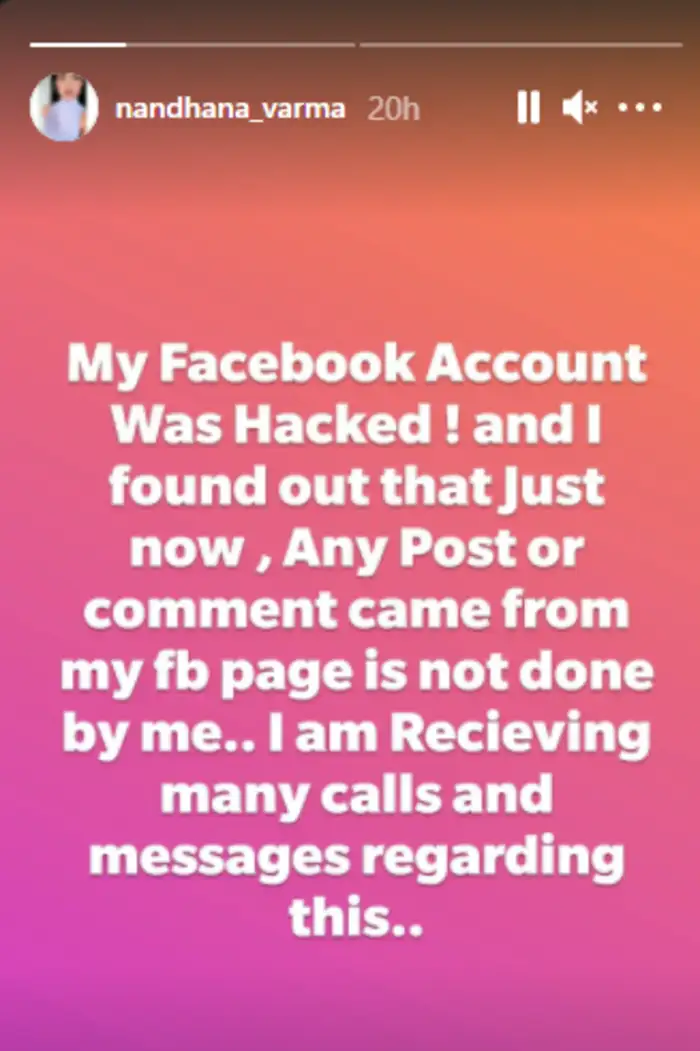Click the word "Facebook" in the story
The width and height of the screenshot is (700, 1051).
pos(286,363)
